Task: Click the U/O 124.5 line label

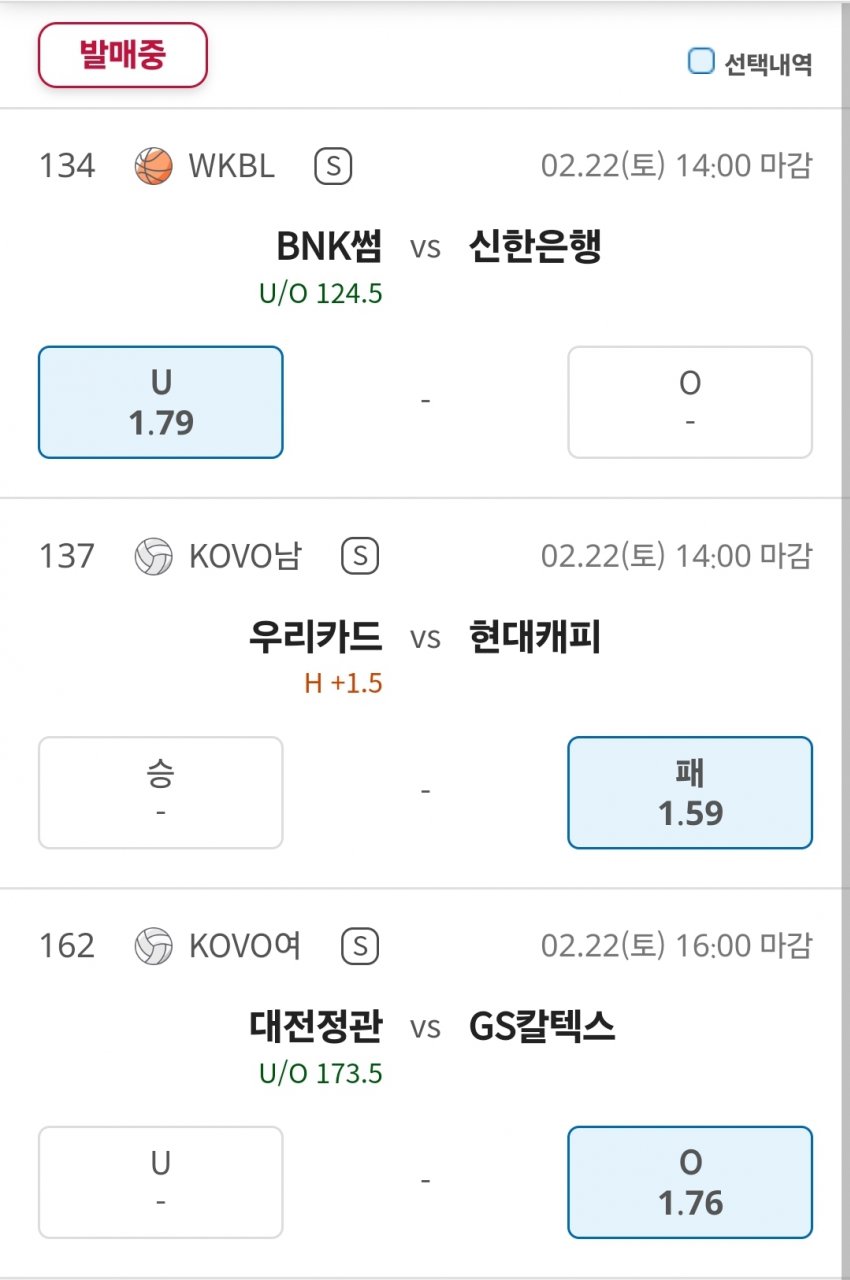Action: point(321,294)
